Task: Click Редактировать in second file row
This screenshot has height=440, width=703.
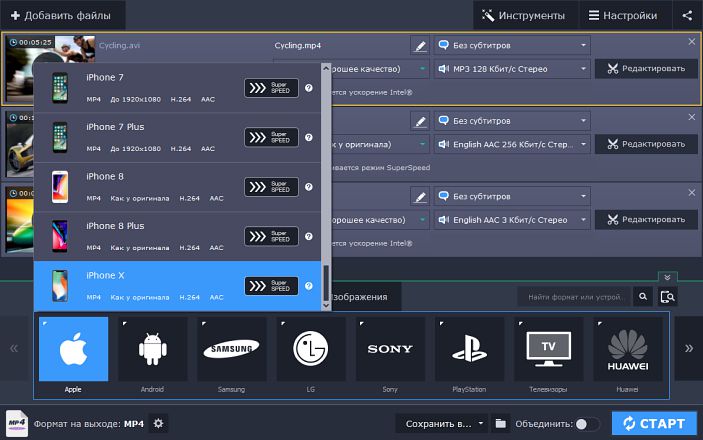Action: tap(646, 144)
